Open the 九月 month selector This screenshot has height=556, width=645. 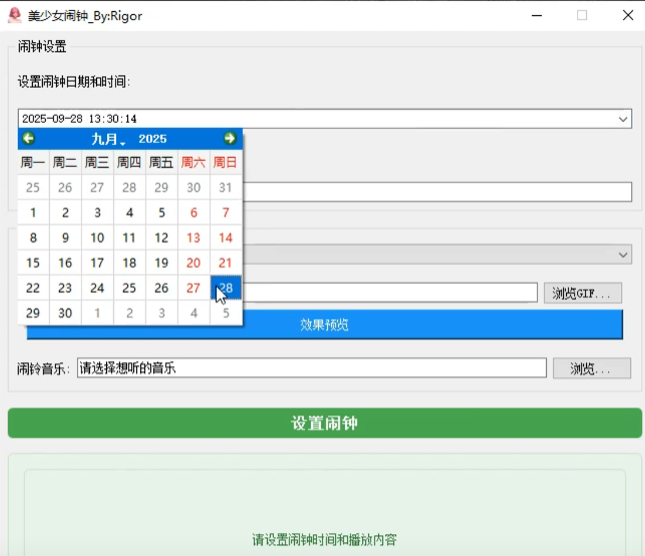click(x=108, y=139)
